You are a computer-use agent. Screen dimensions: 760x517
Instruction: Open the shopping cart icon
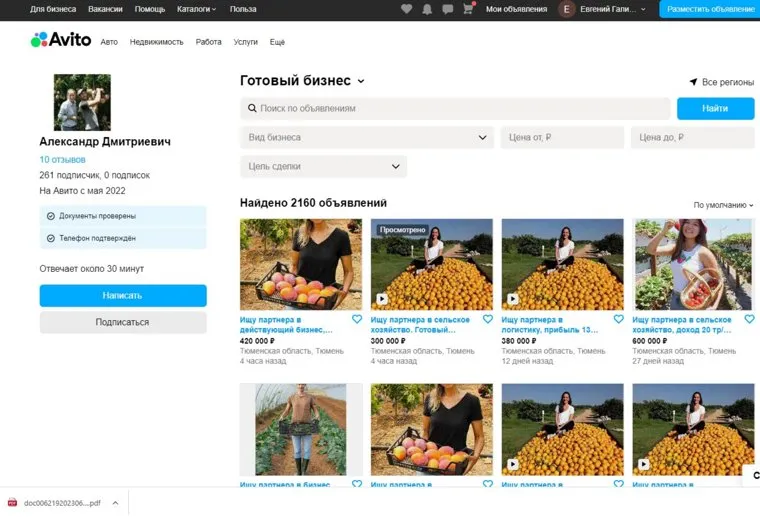[x=468, y=9]
